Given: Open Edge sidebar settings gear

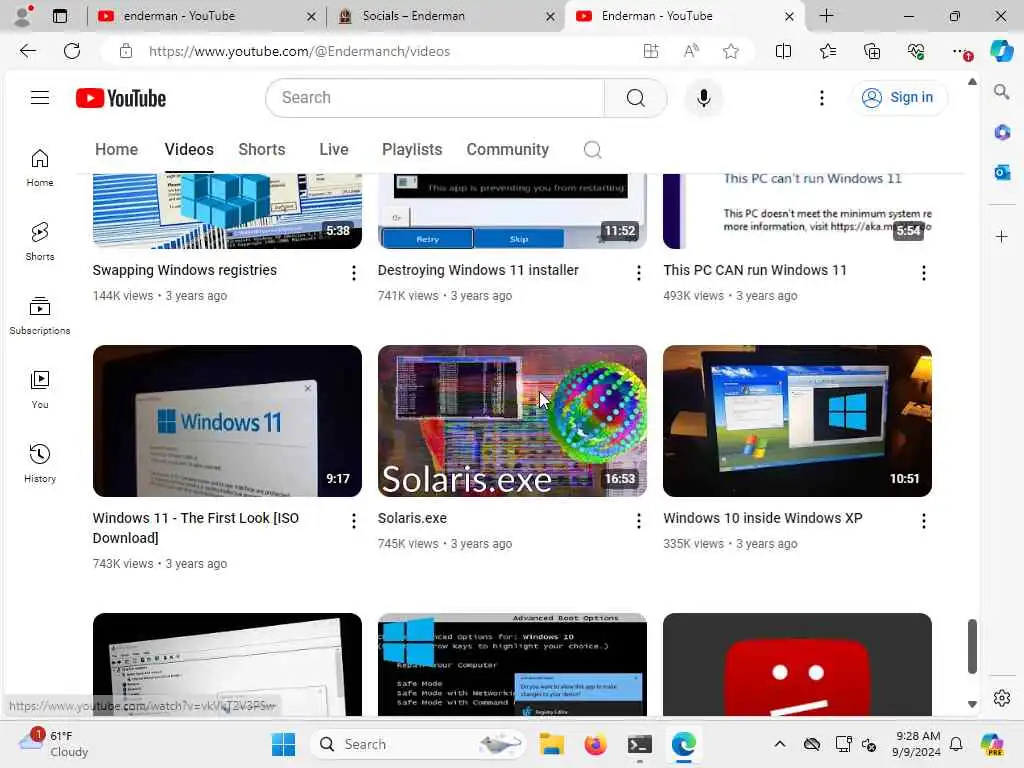Looking at the screenshot, I should tap(1001, 698).
